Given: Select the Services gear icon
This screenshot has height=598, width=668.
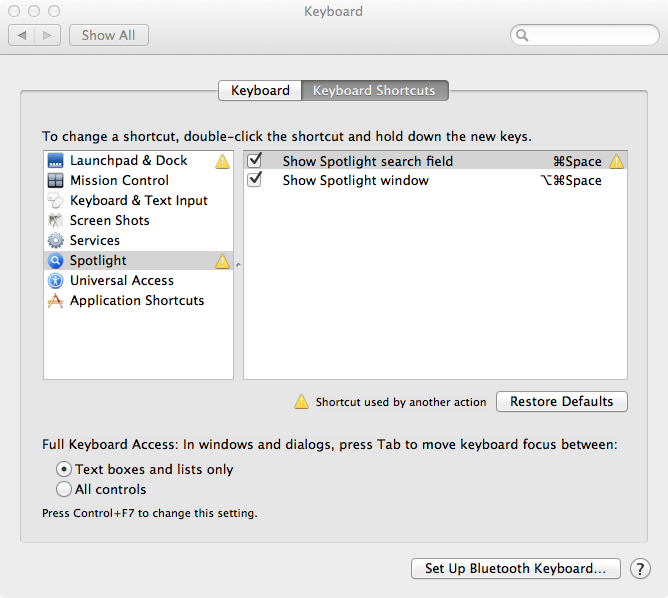Looking at the screenshot, I should (x=55, y=241).
